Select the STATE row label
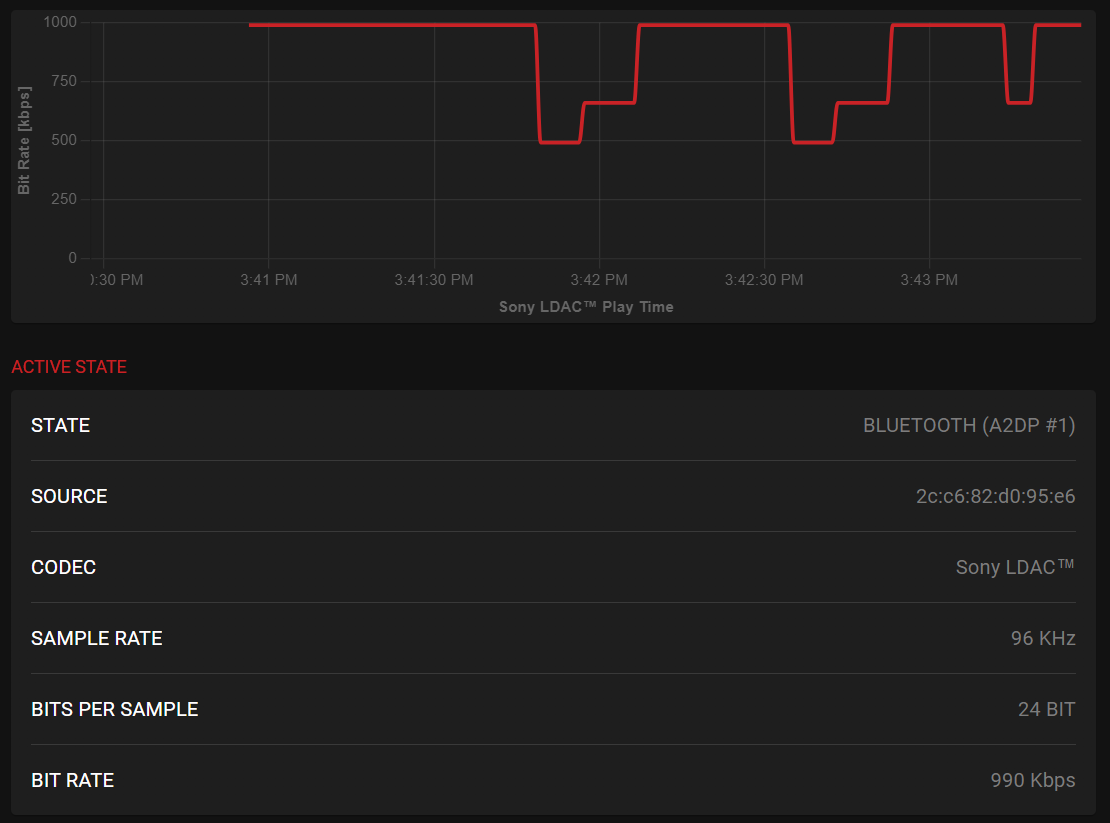 click(x=61, y=425)
